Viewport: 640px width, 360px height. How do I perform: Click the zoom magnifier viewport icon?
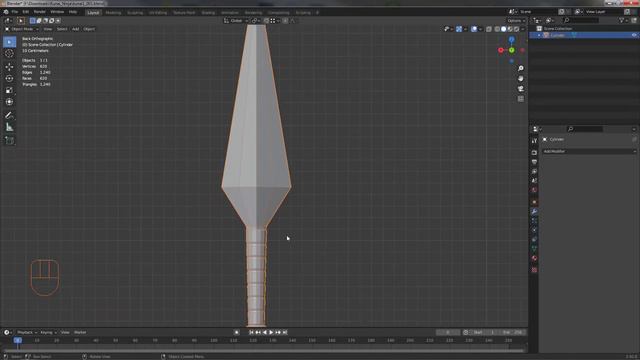521,68
